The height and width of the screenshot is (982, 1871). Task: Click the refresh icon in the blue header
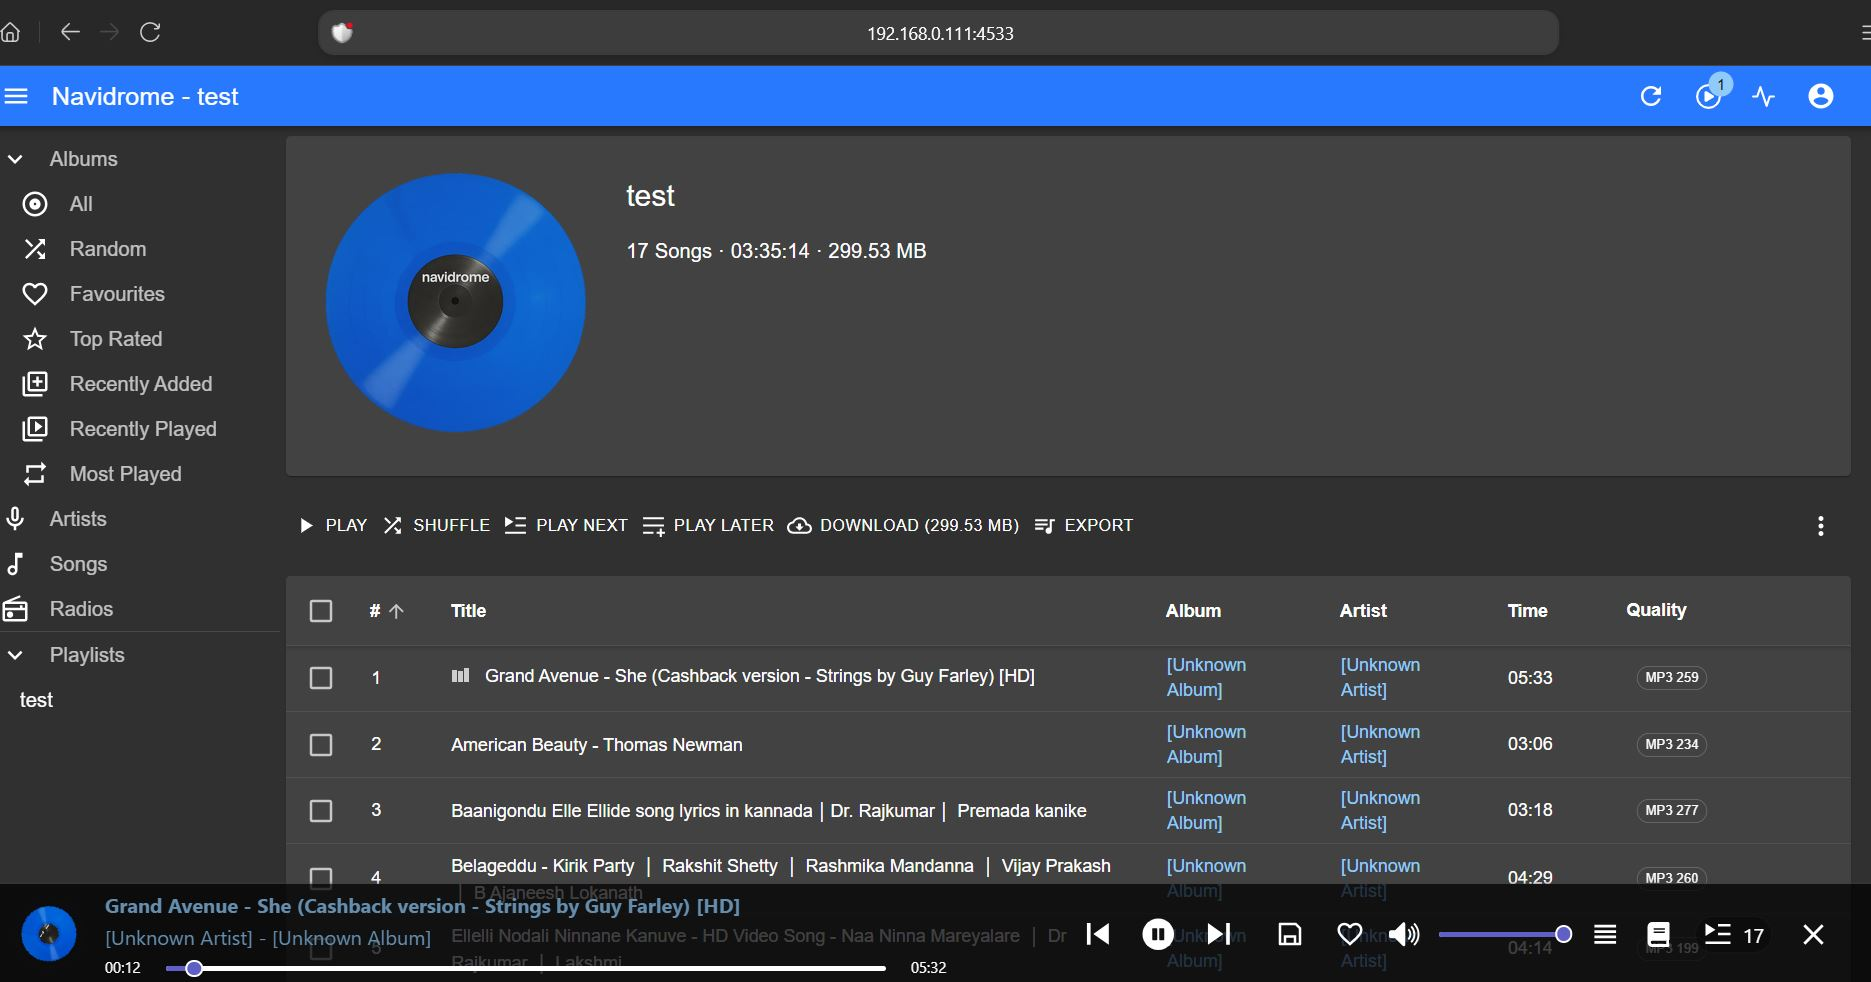(x=1651, y=96)
